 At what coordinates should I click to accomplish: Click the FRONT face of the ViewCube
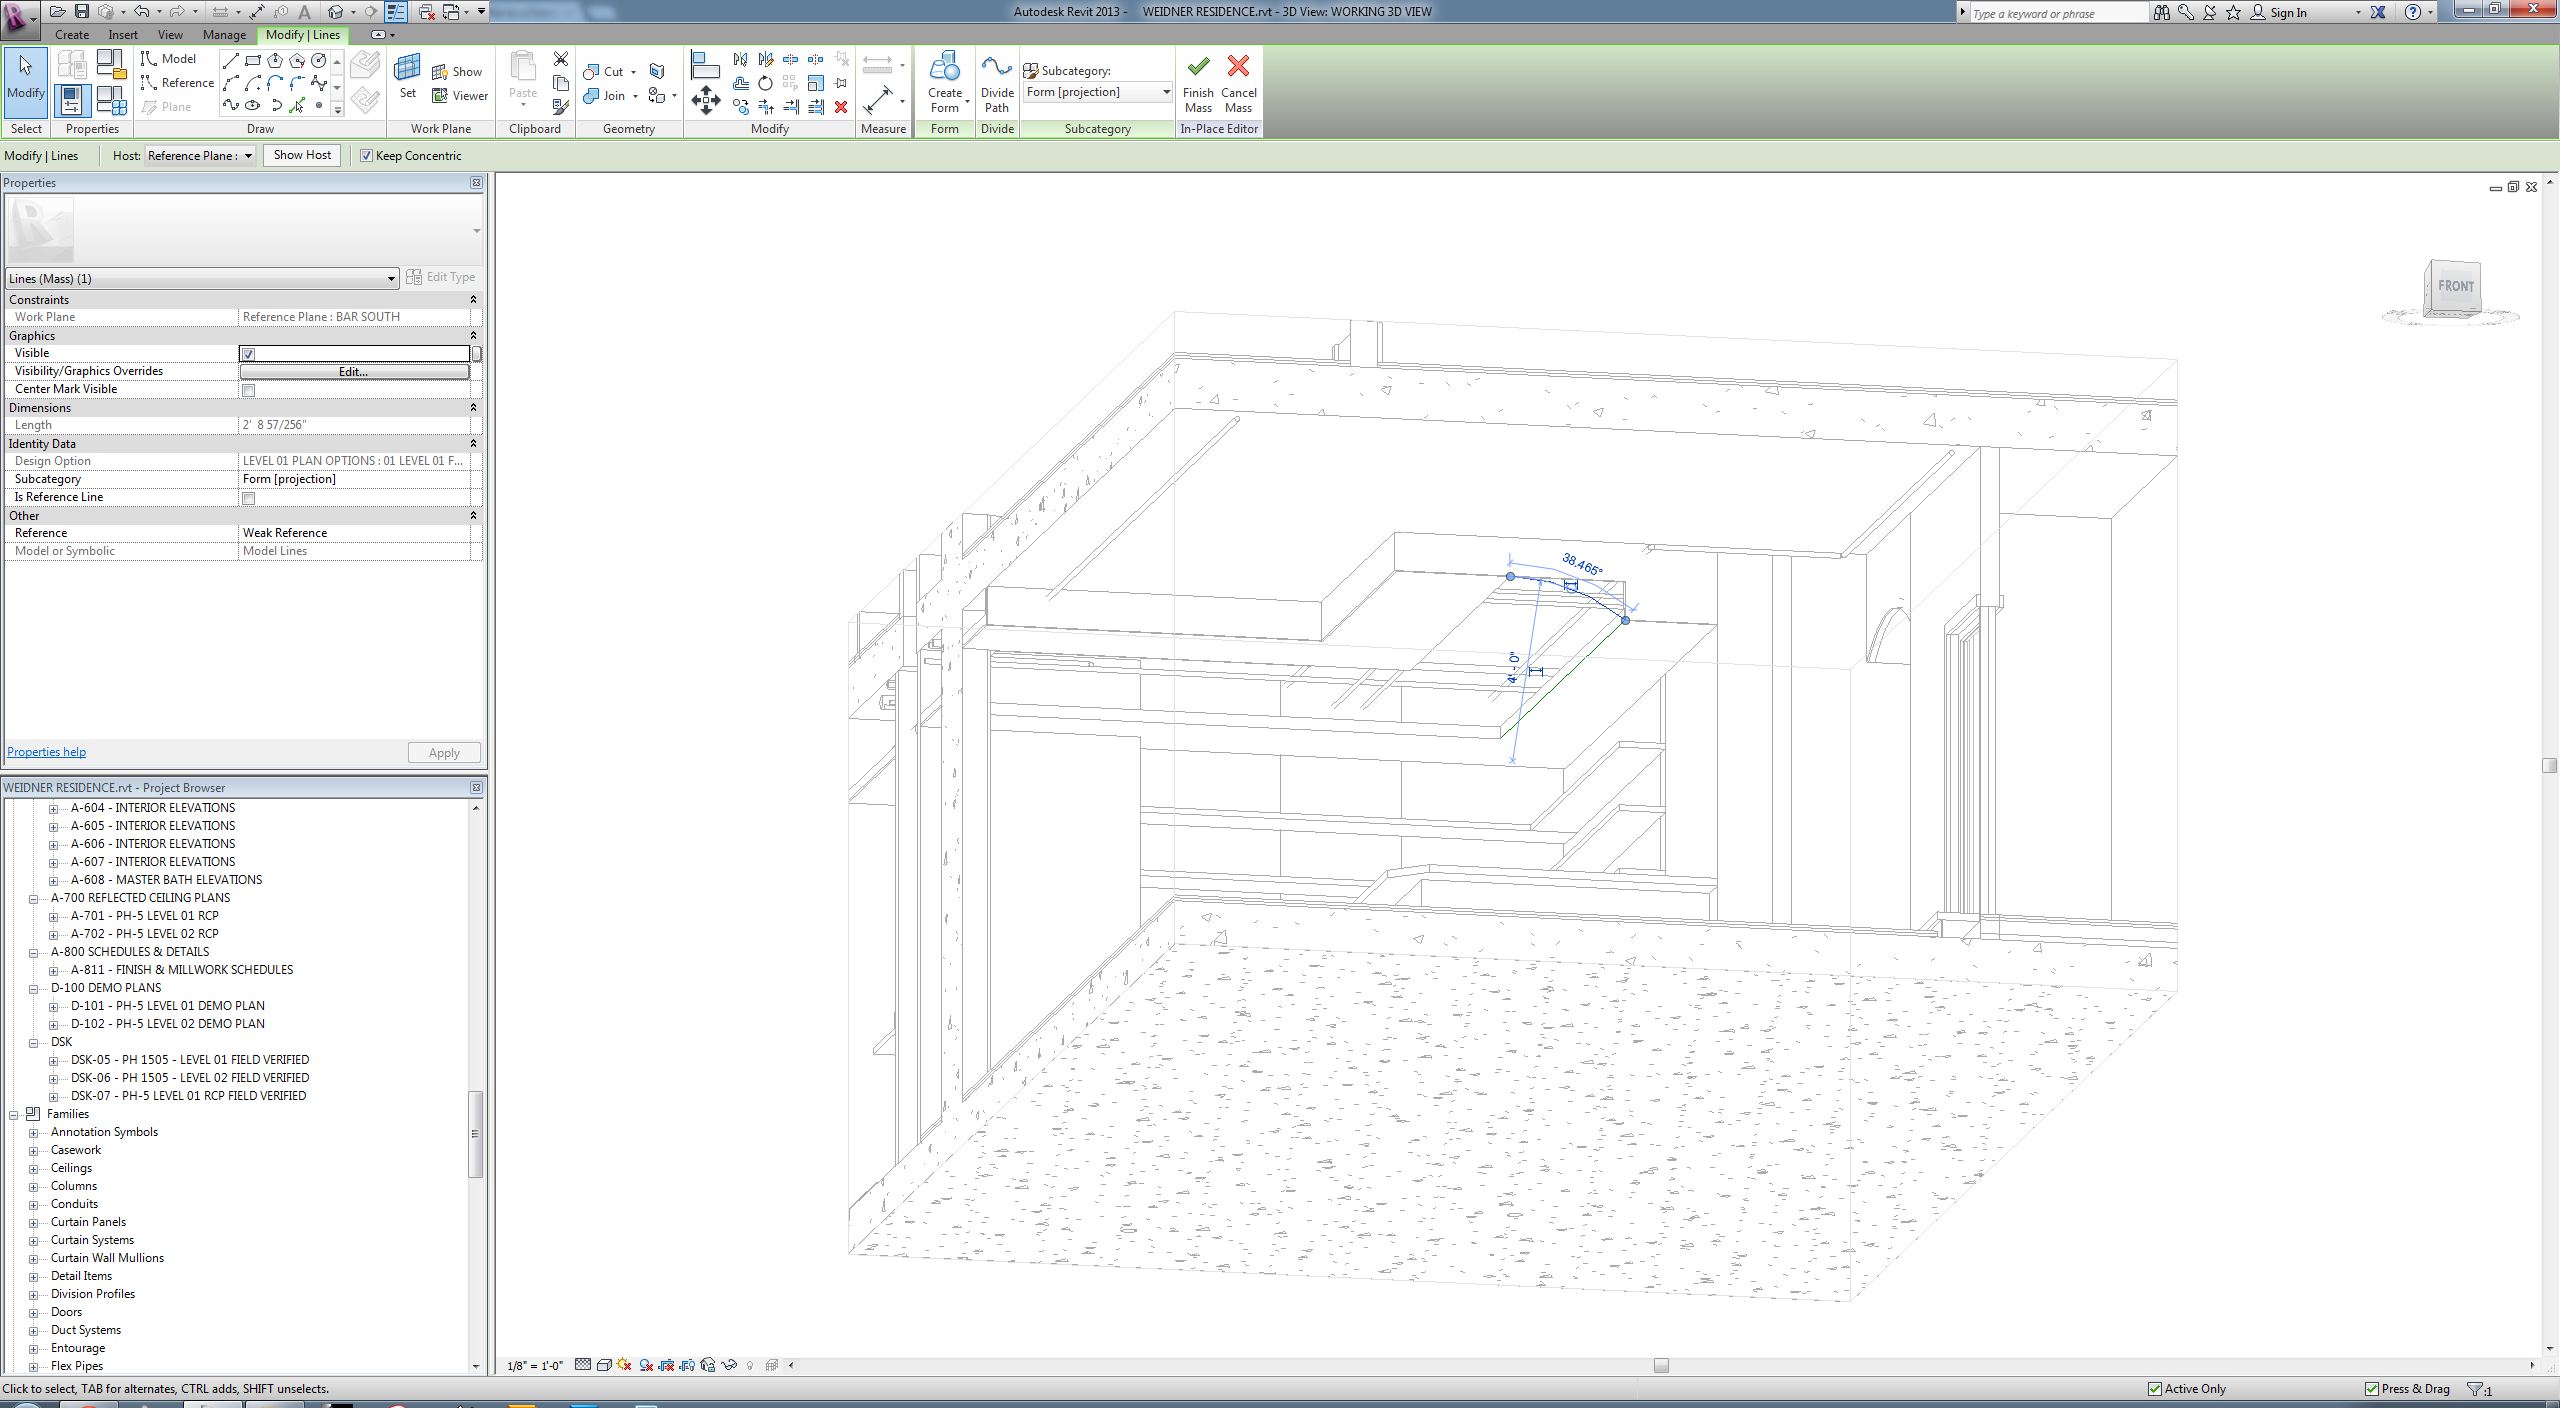[x=2455, y=287]
